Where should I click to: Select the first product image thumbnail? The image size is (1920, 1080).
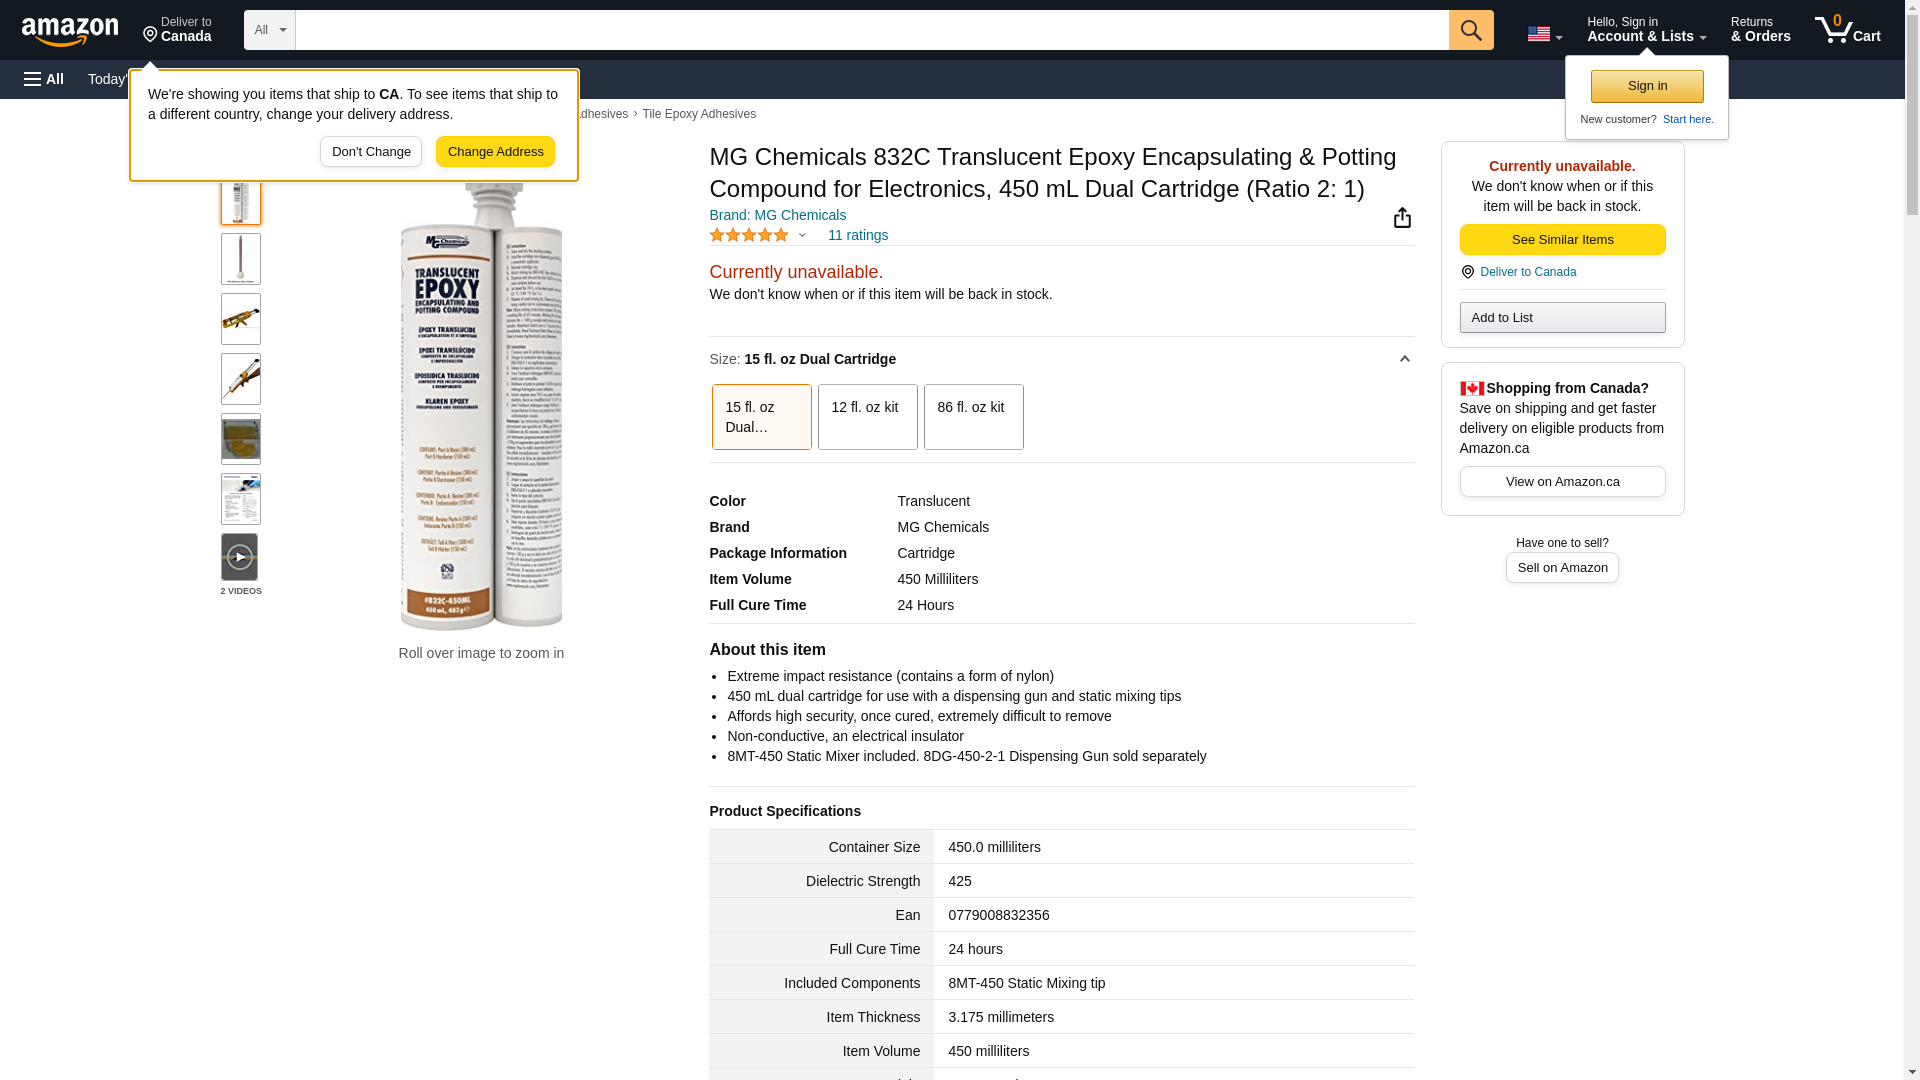[x=241, y=200]
